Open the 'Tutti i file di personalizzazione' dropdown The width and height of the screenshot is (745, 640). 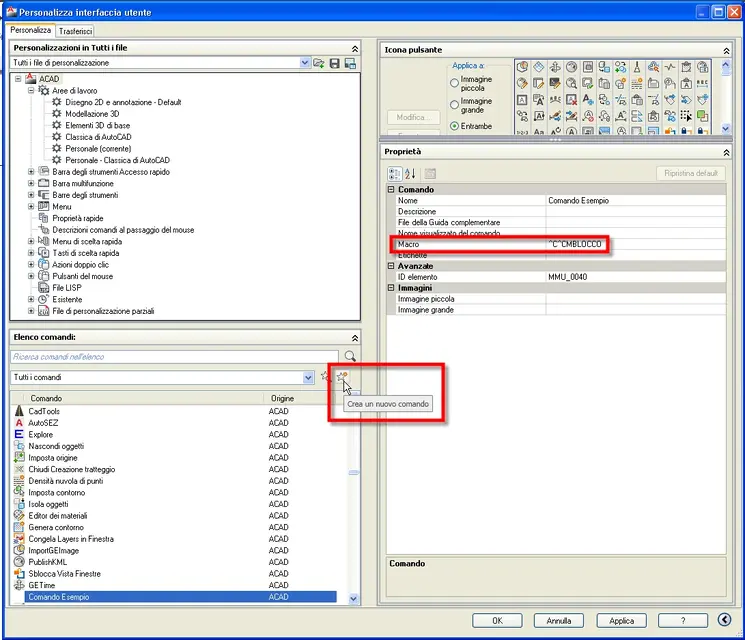tap(305, 63)
